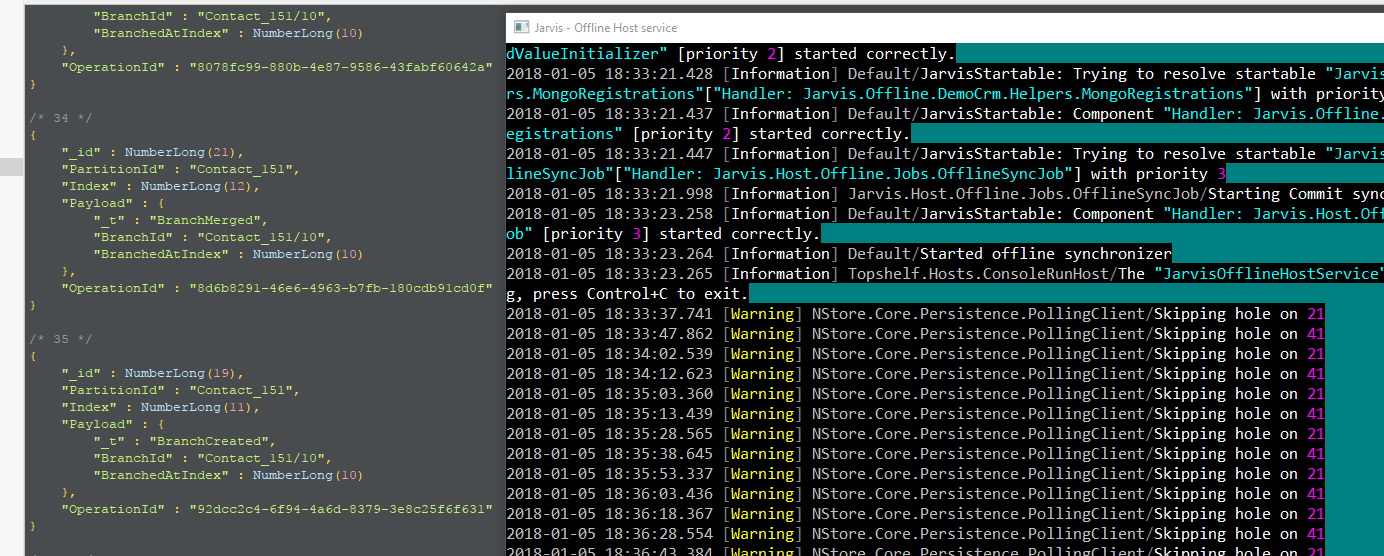Click '[priority 3] started correctly.' console line
The width and height of the screenshot is (1384, 556).
click(x=663, y=234)
